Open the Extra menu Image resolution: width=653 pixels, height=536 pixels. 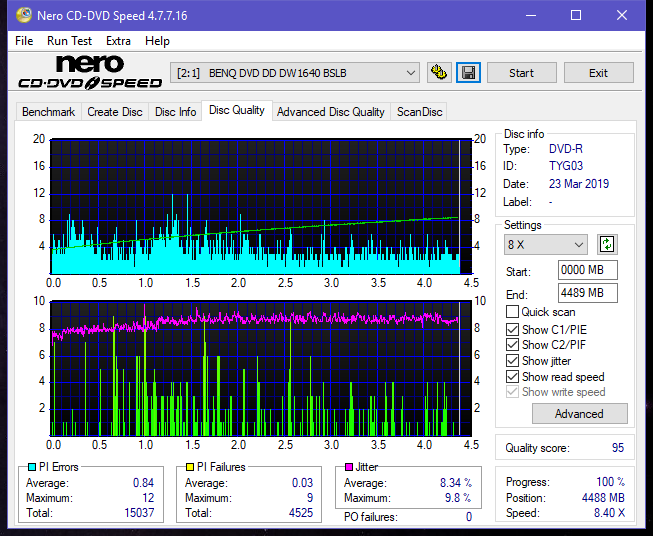click(118, 41)
